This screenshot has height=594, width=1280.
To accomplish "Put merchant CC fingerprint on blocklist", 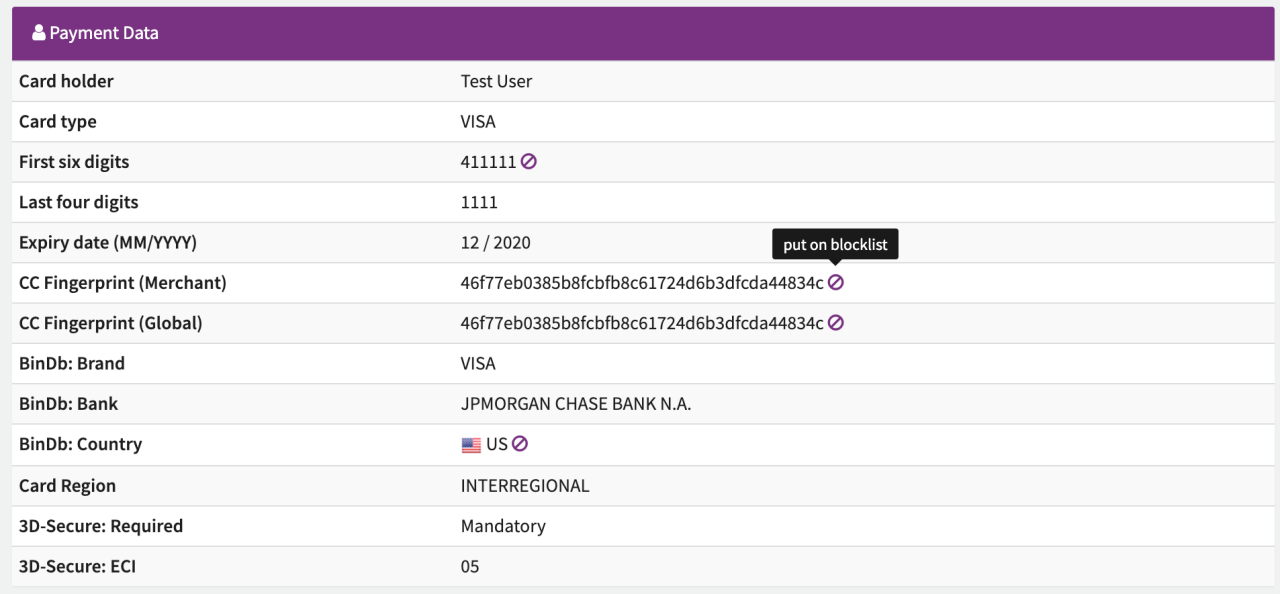I will 836,282.
